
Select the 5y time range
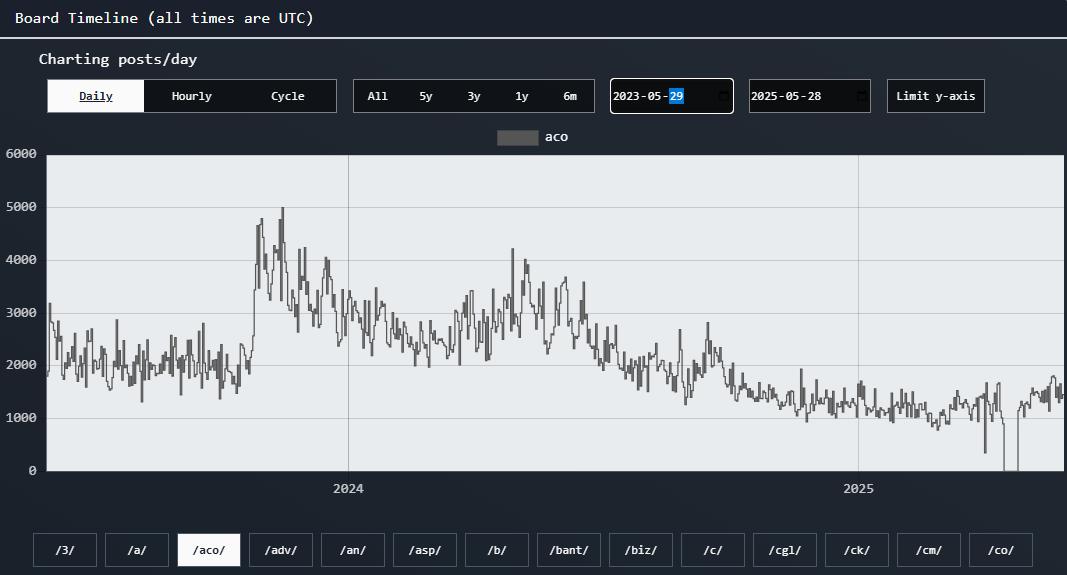pyautogui.click(x=426, y=96)
